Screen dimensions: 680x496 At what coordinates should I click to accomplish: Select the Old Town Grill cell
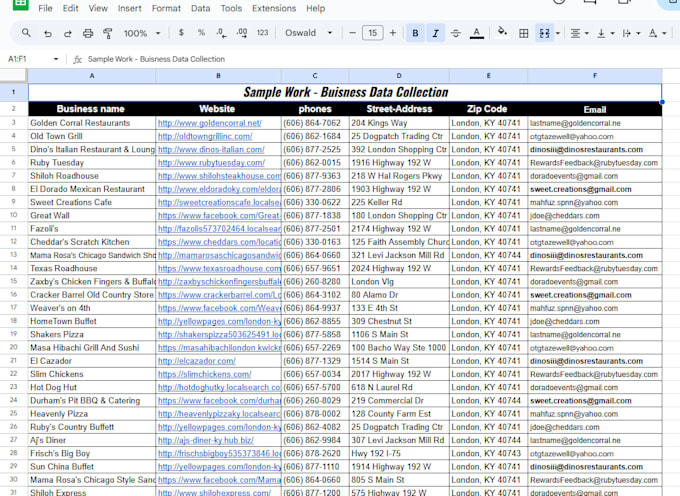click(92, 136)
